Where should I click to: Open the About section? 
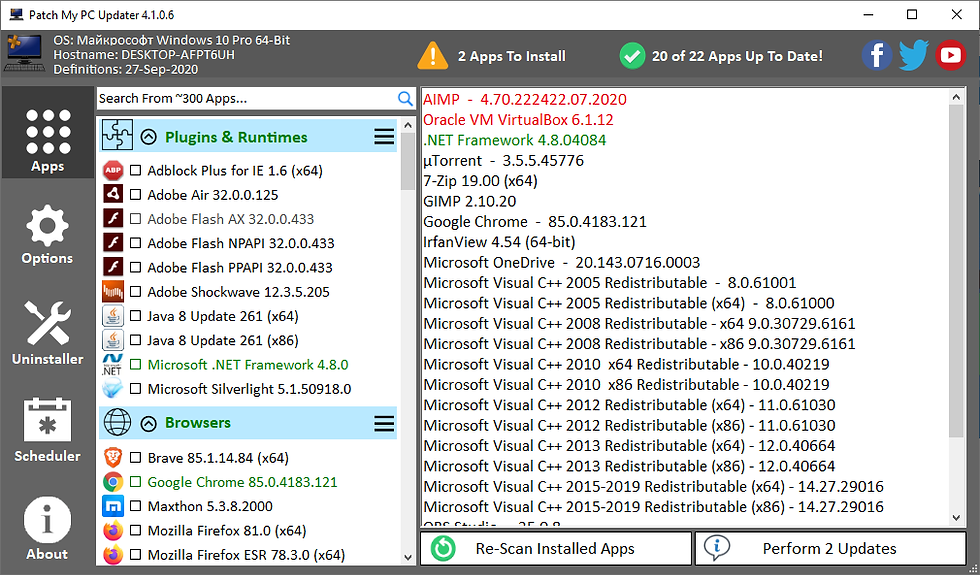pos(48,528)
